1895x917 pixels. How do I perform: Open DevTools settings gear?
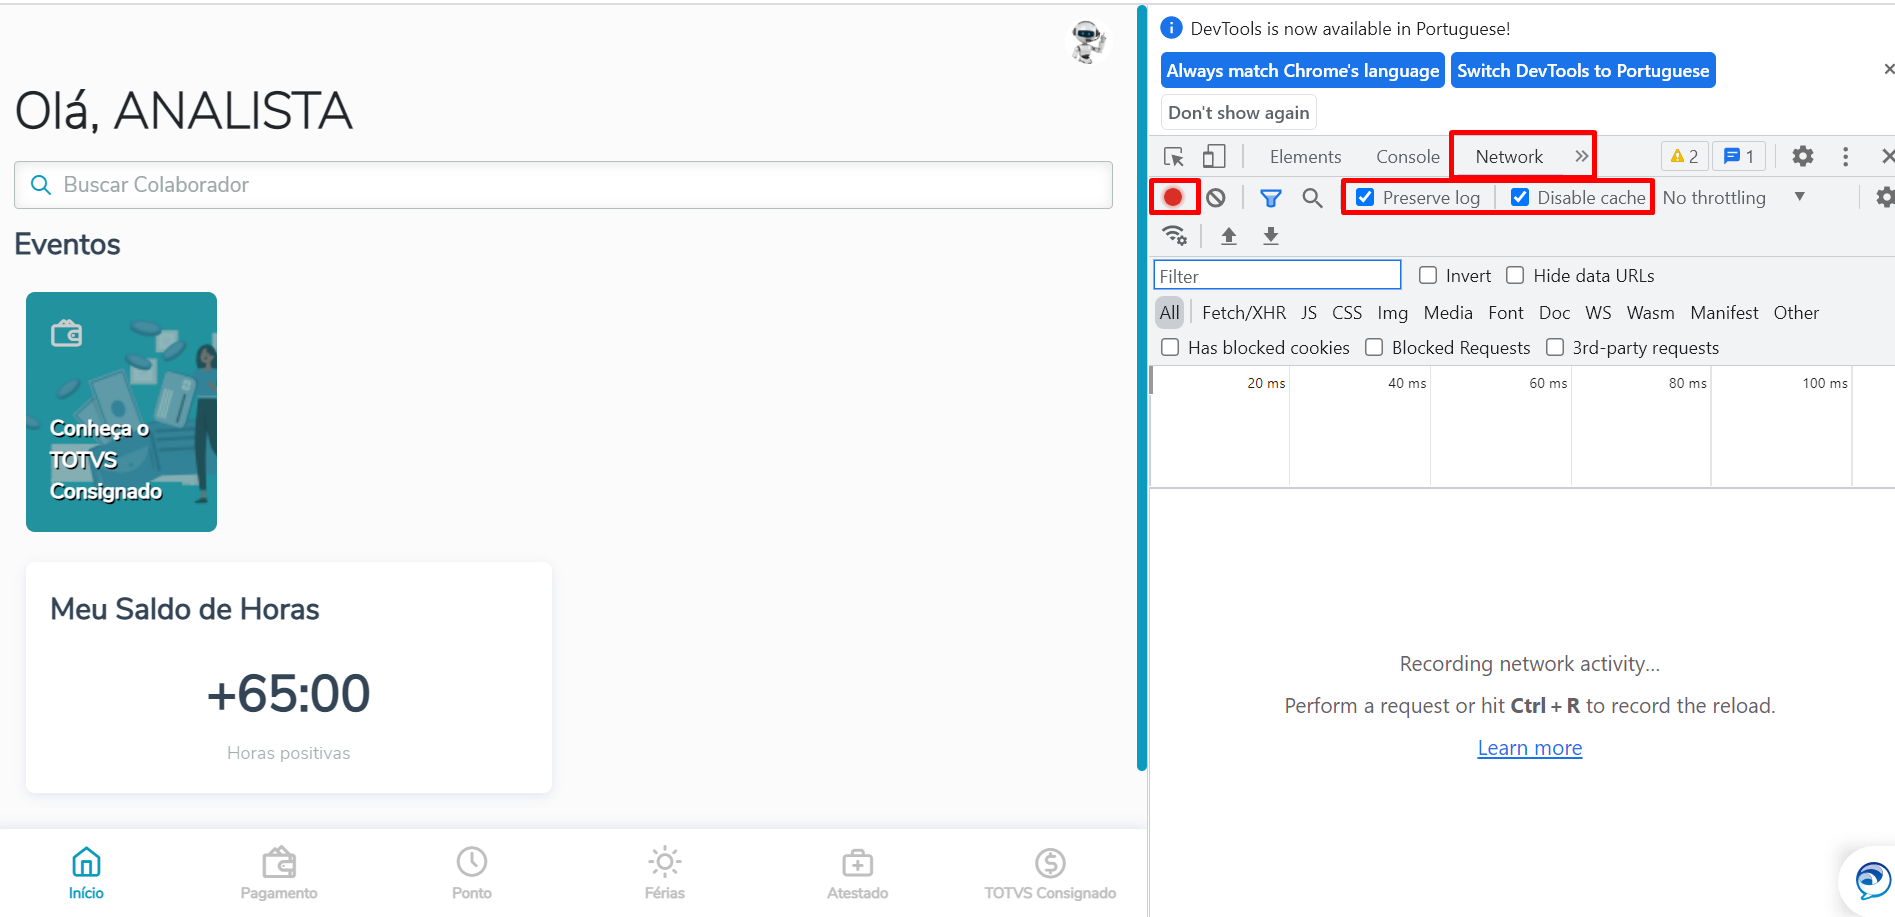point(1803,156)
